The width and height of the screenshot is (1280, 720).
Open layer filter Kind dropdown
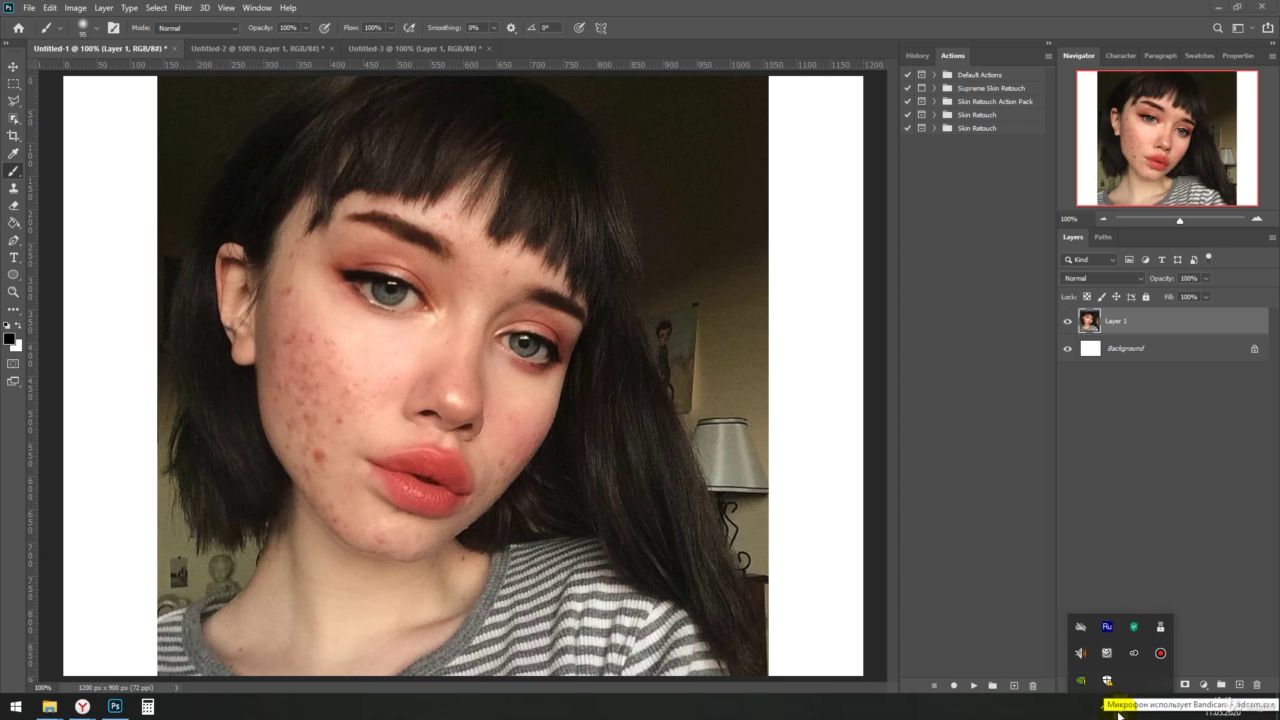(x=1090, y=260)
